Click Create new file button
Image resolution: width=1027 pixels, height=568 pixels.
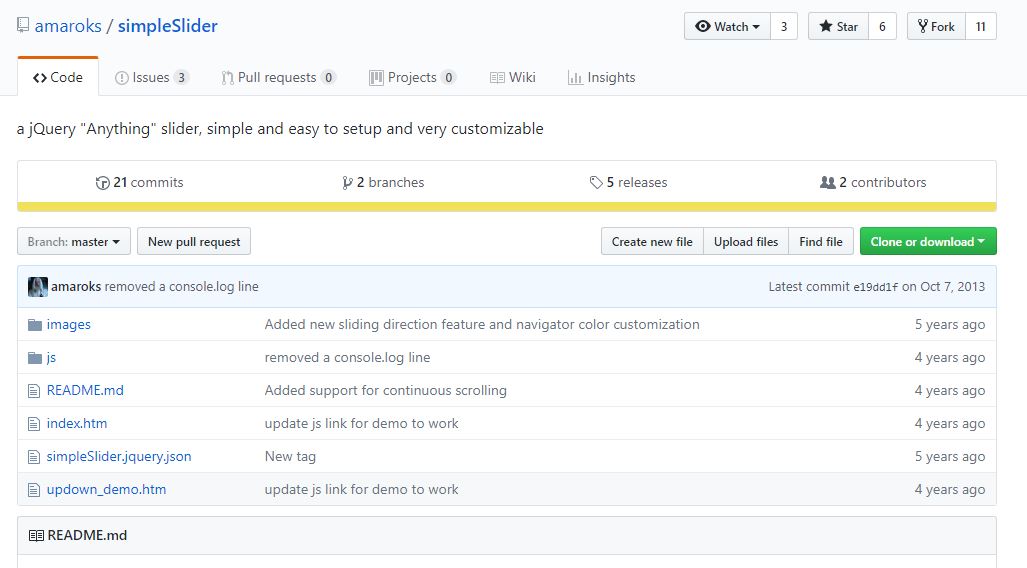pyautogui.click(x=652, y=242)
